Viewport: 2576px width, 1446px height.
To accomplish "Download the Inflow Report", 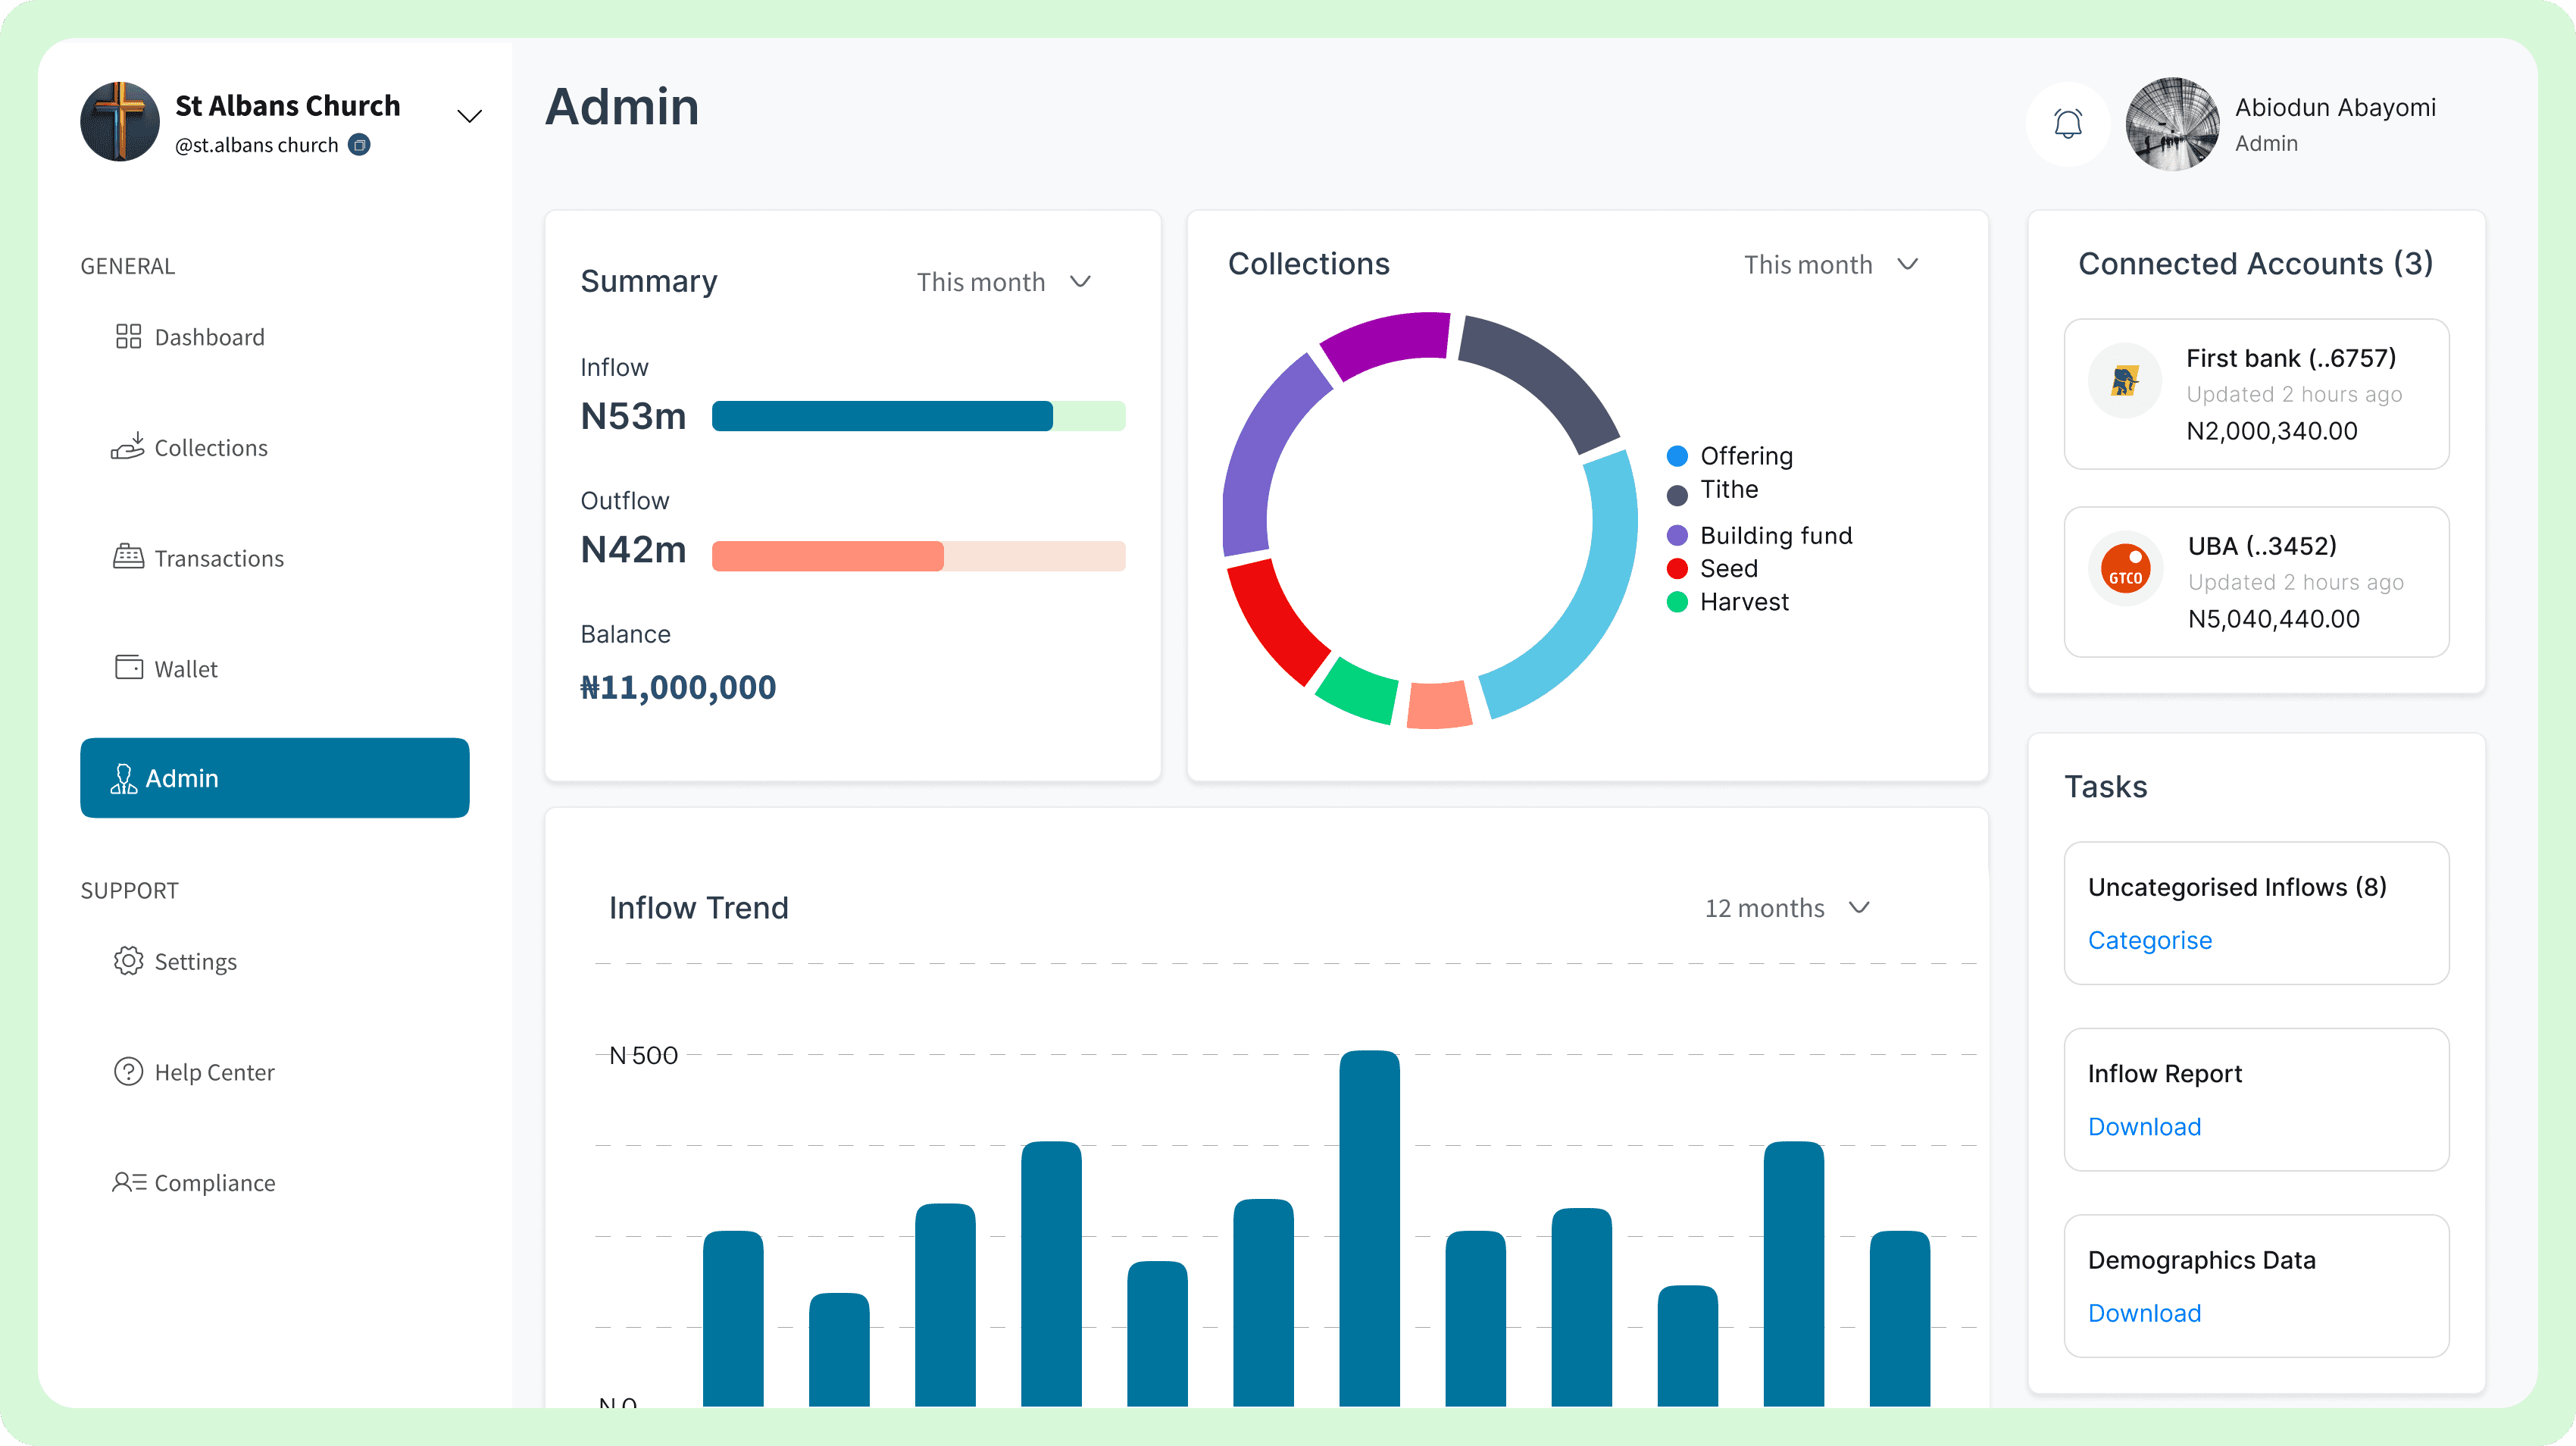I will 2144,1126.
